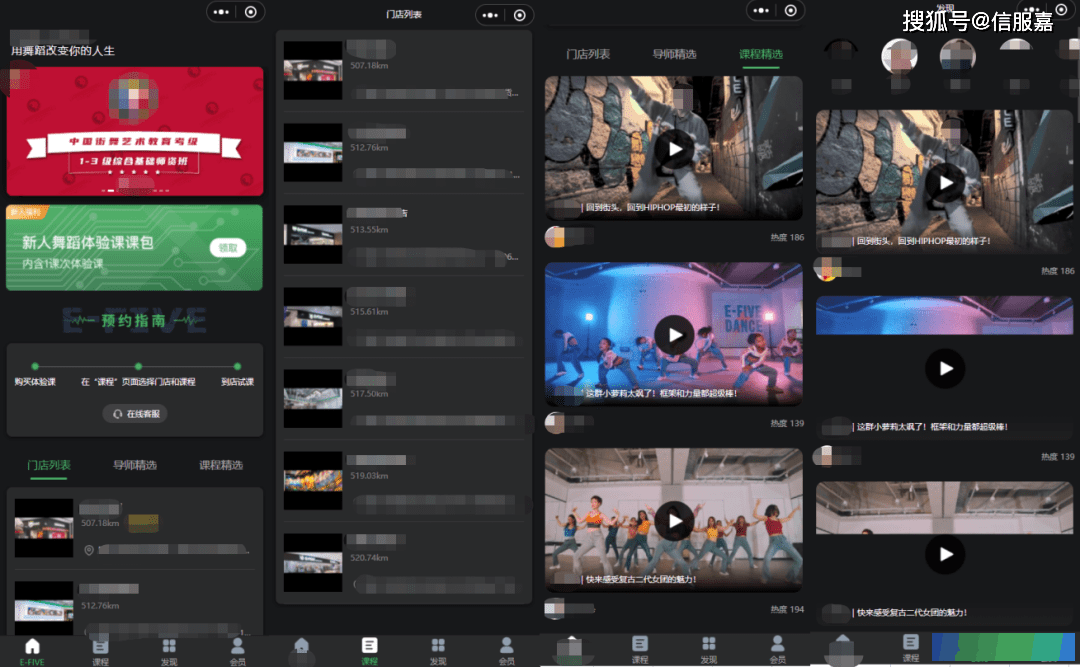The height and width of the screenshot is (667, 1080).
Task: Tap location pin icon in home screen 507.18km row
Action: tap(89, 550)
